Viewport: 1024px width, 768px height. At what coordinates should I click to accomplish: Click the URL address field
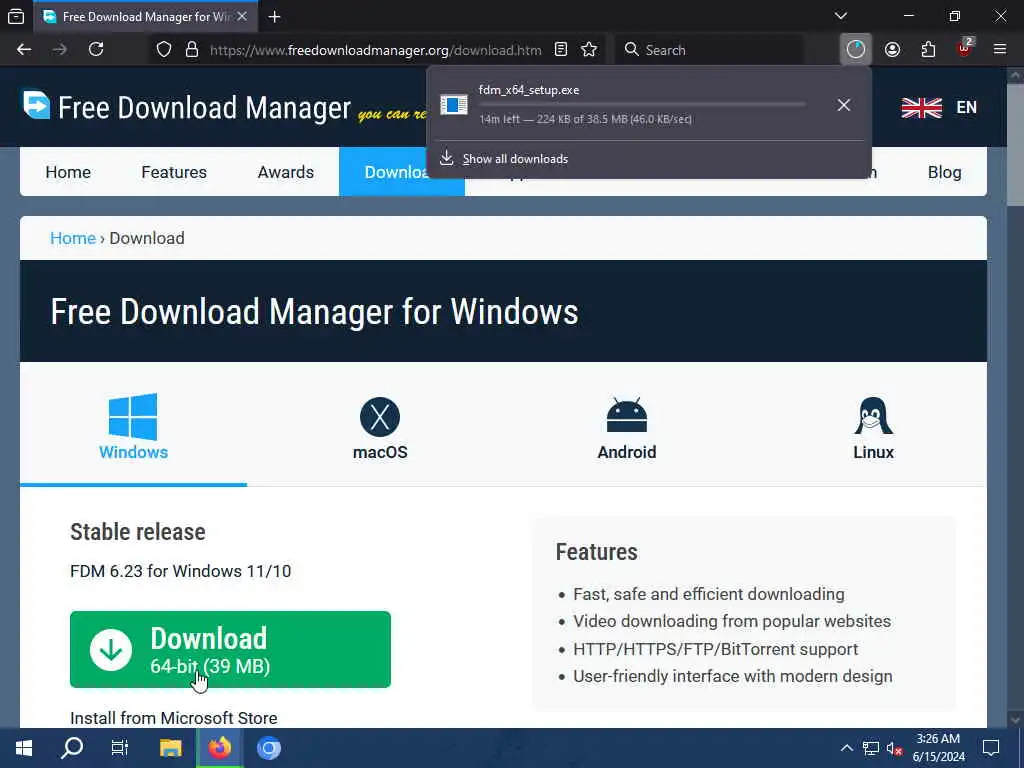tap(376, 50)
